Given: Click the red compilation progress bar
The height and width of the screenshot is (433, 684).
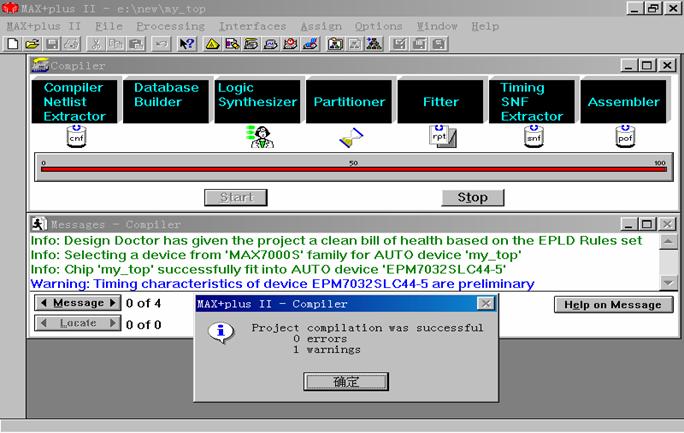Looking at the screenshot, I should click(354, 169).
